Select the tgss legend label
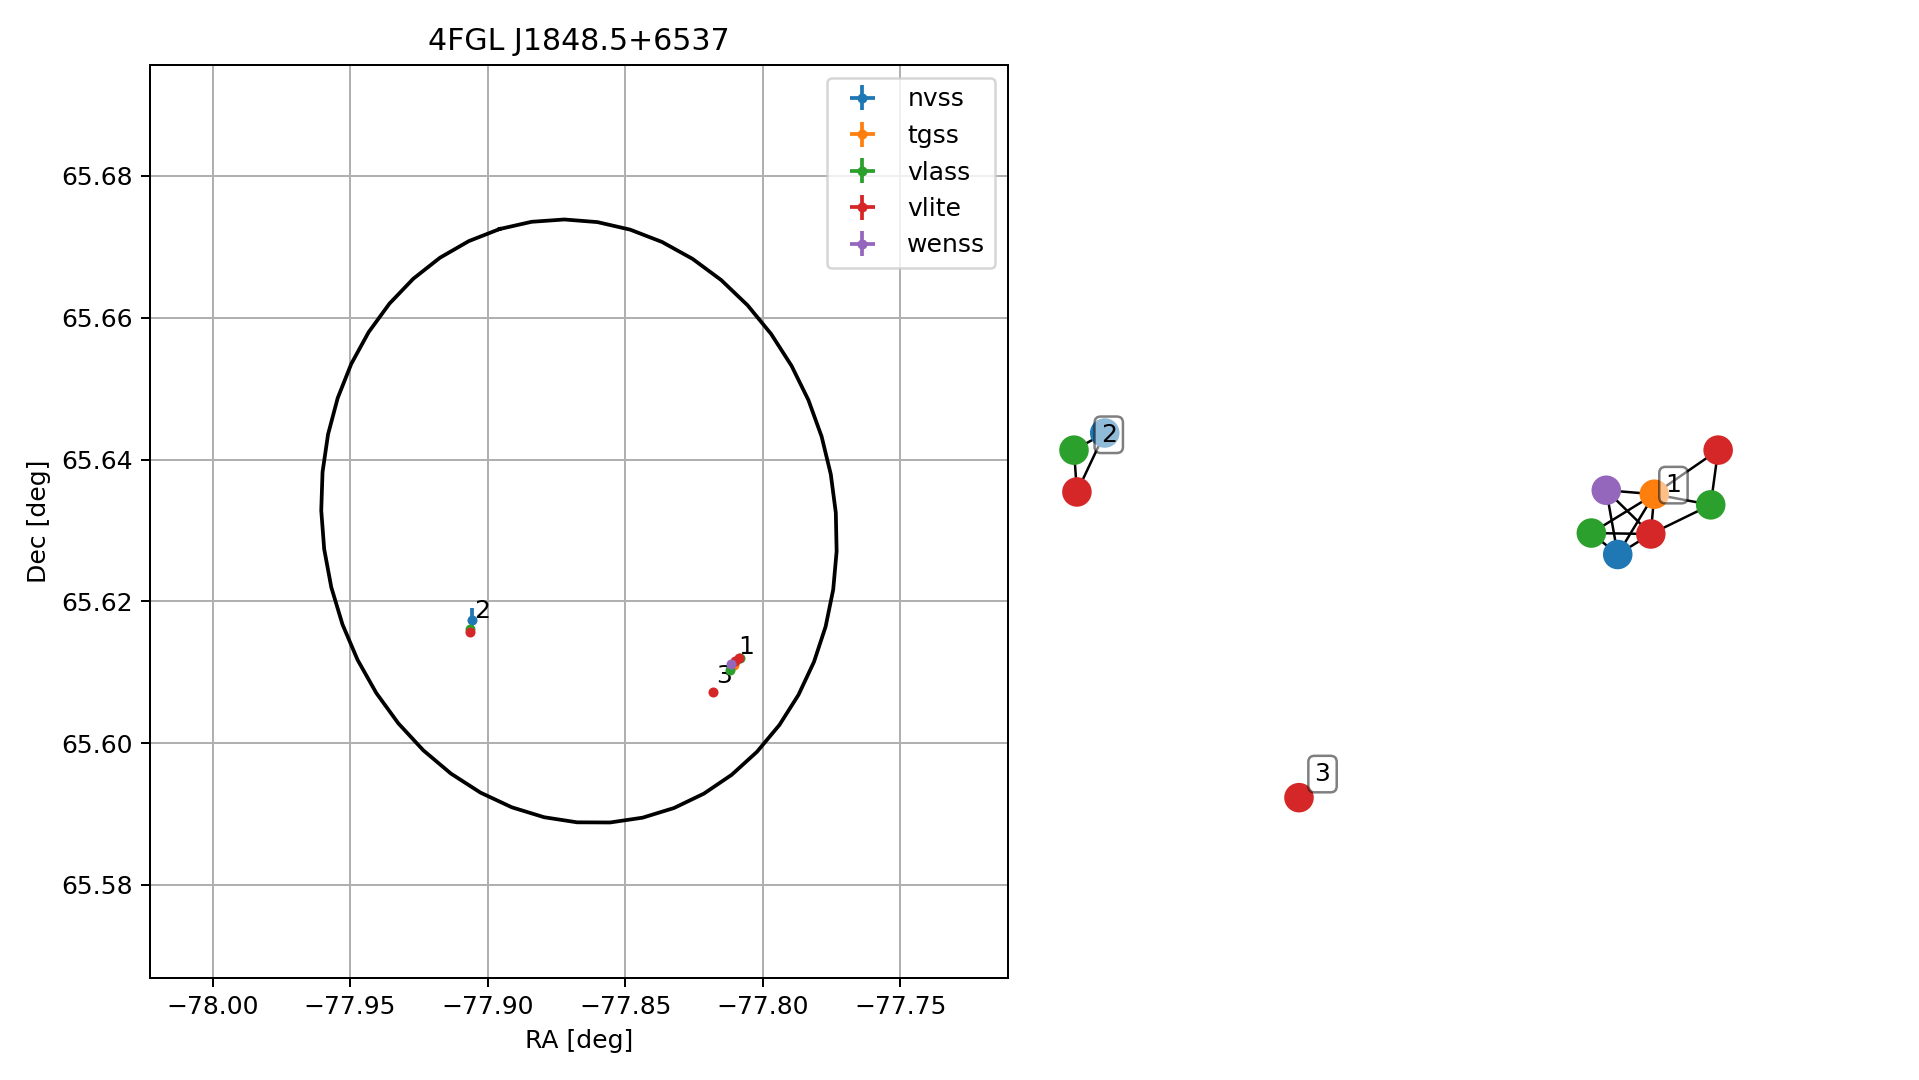This screenshot has height=1080, width=1919. point(933,135)
